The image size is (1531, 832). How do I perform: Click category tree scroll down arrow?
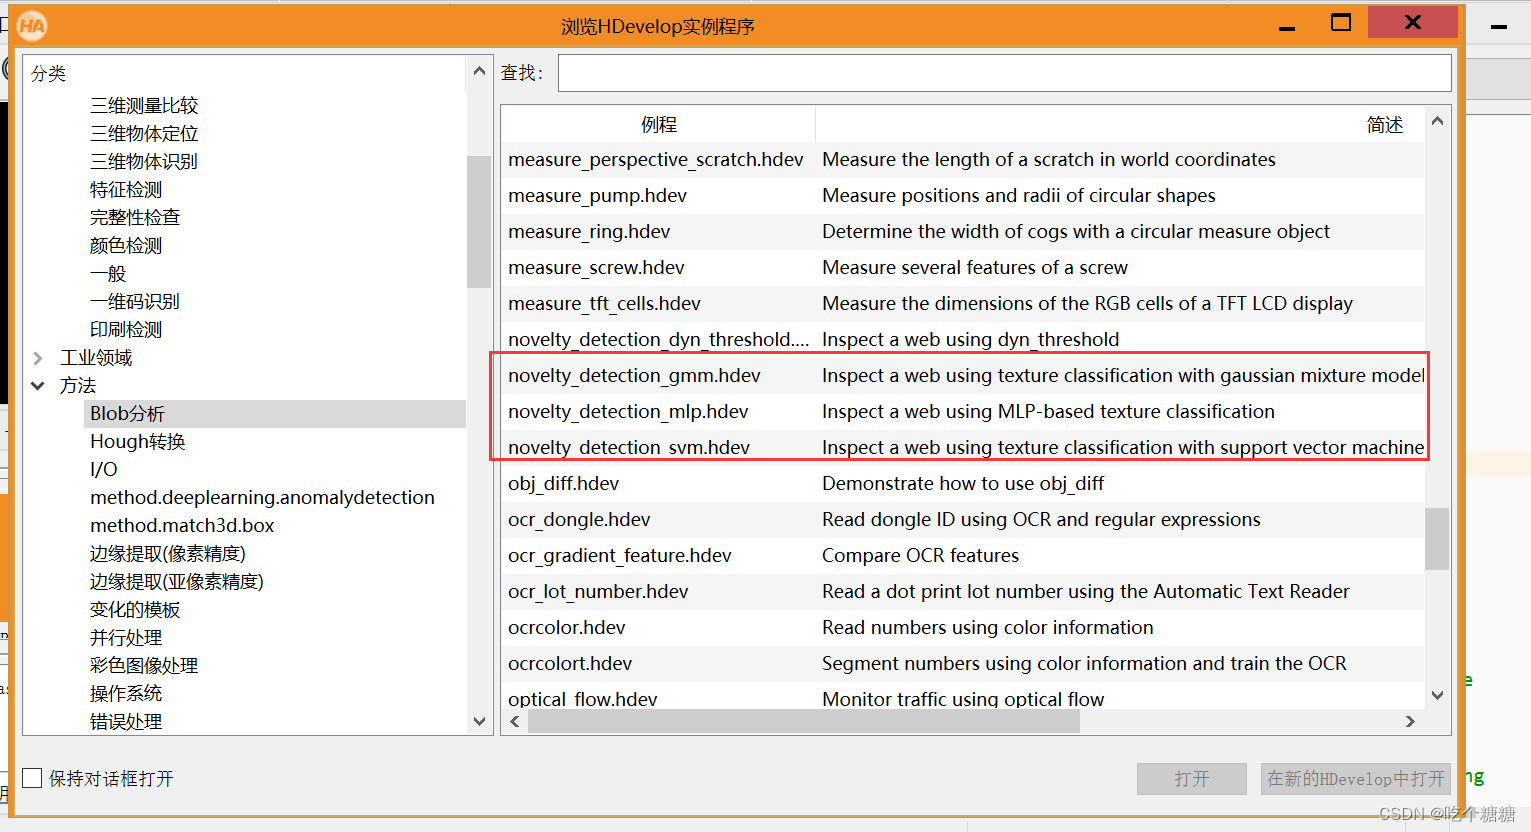pos(479,721)
